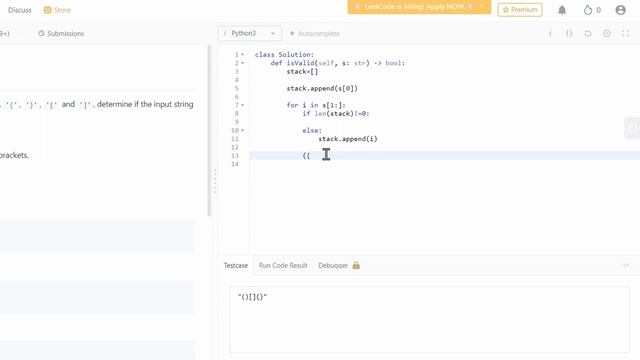Click the 'def isValid' line

(338, 63)
